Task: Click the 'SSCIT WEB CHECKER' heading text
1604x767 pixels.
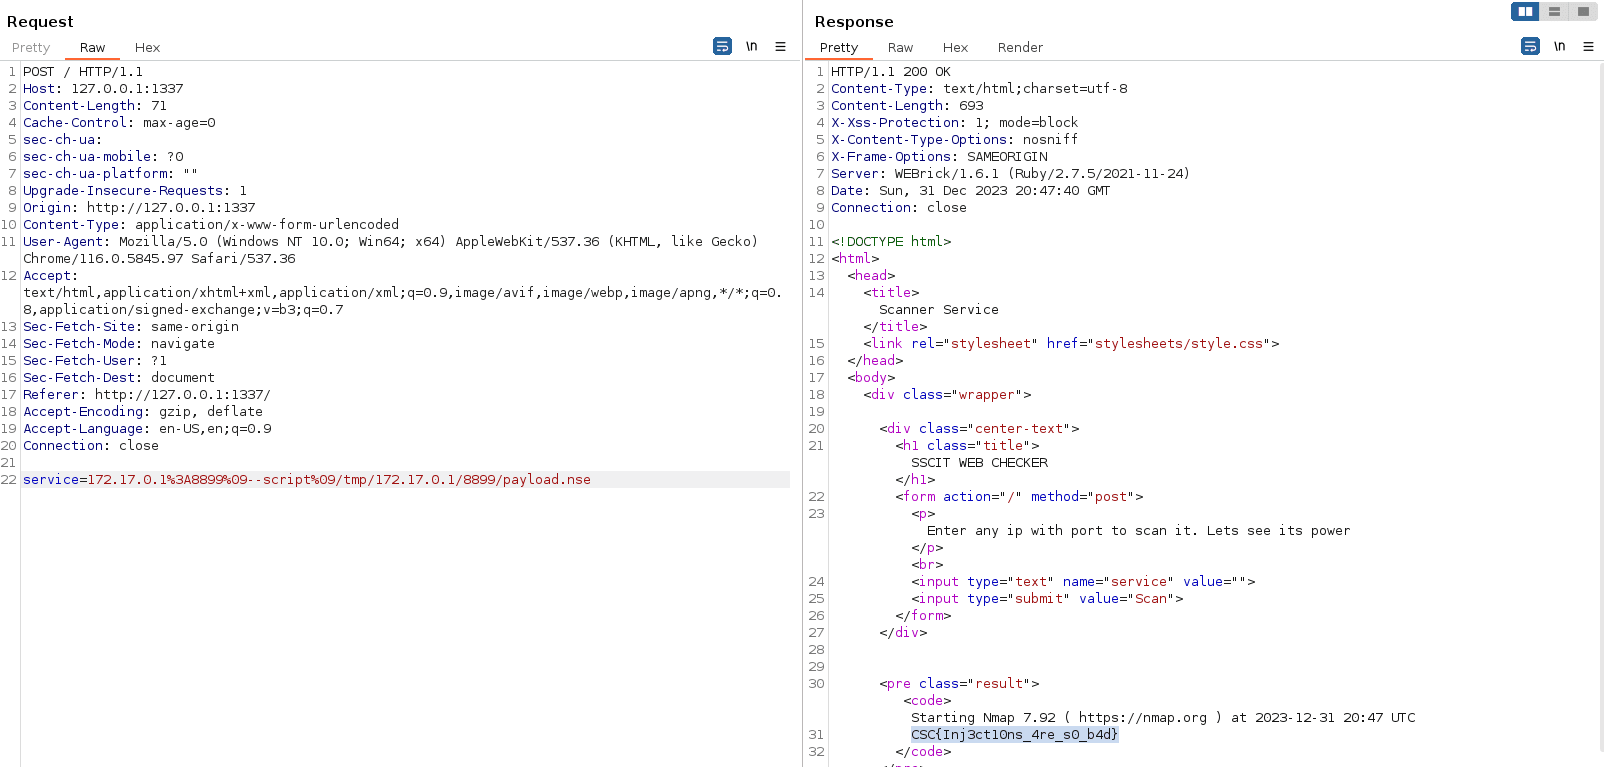Action: click(979, 463)
